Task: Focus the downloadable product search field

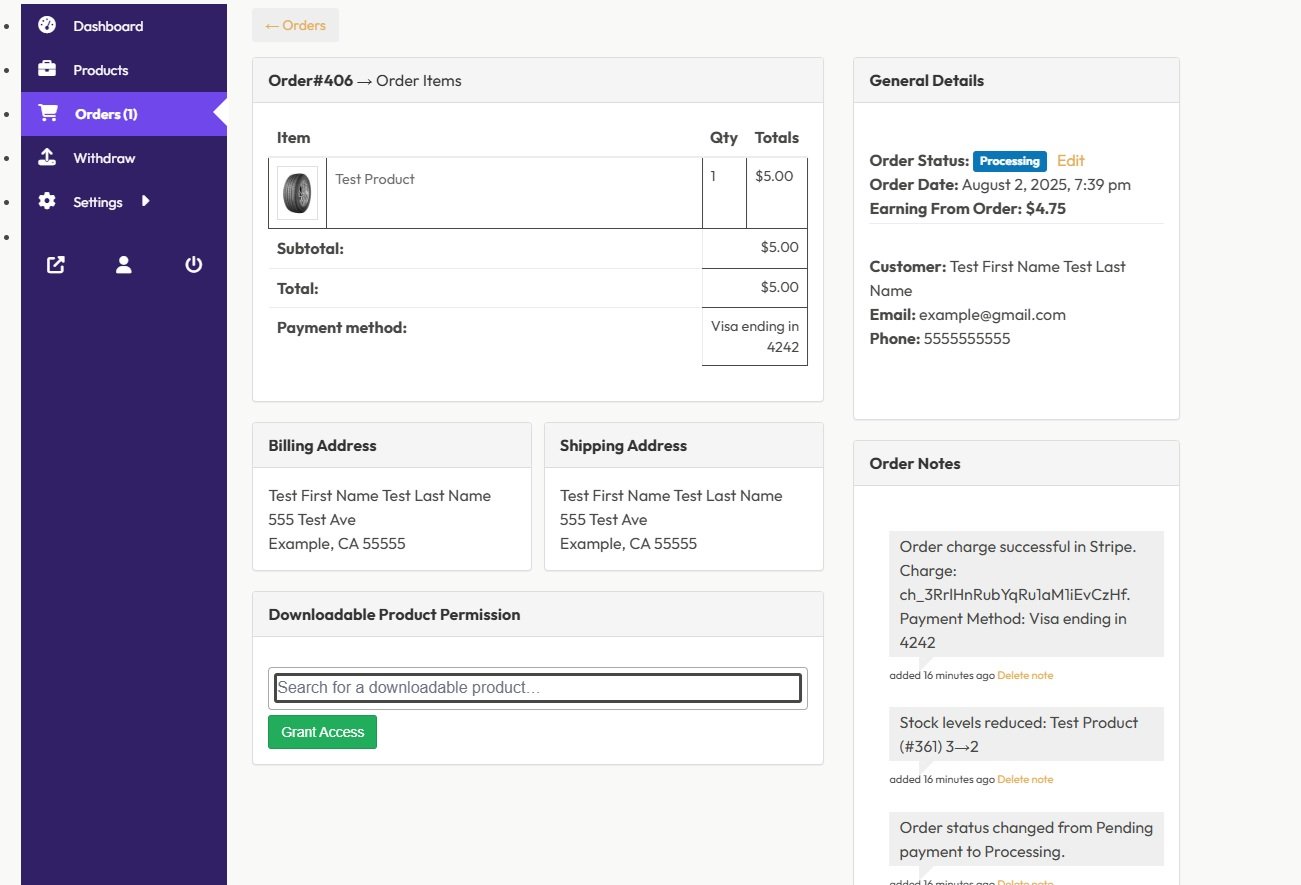Action: [x=538, y=688]
